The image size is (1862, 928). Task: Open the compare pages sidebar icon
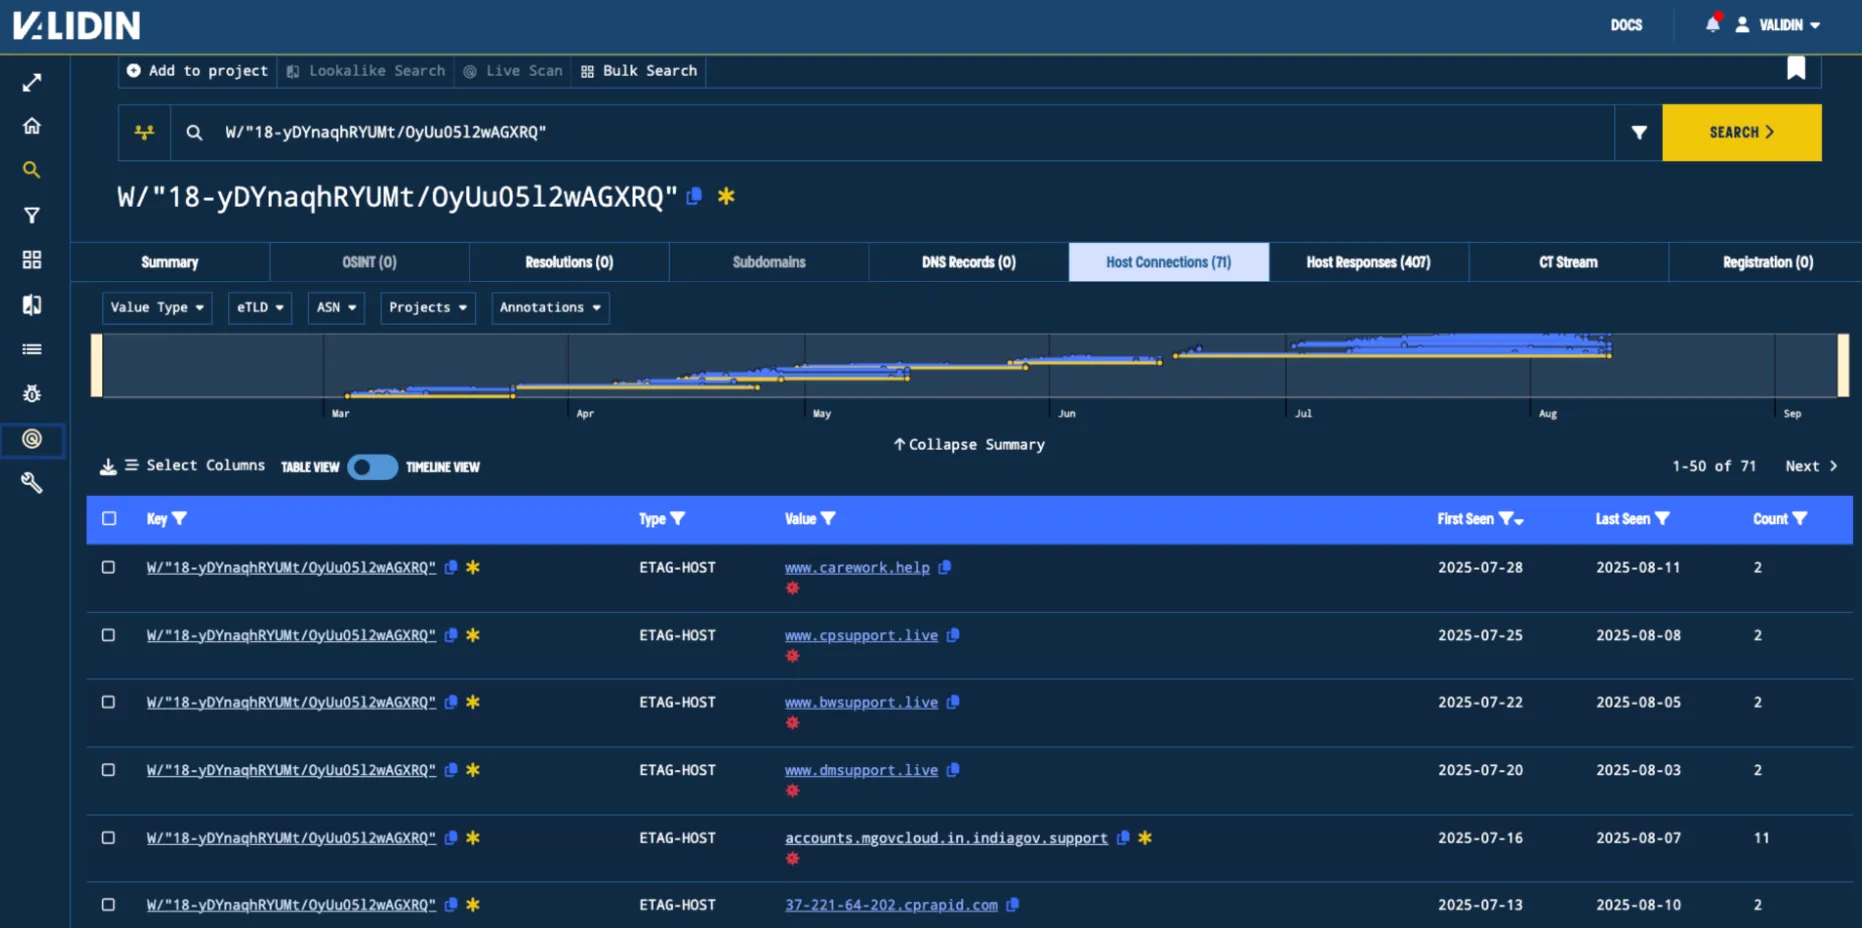[32, 305]
